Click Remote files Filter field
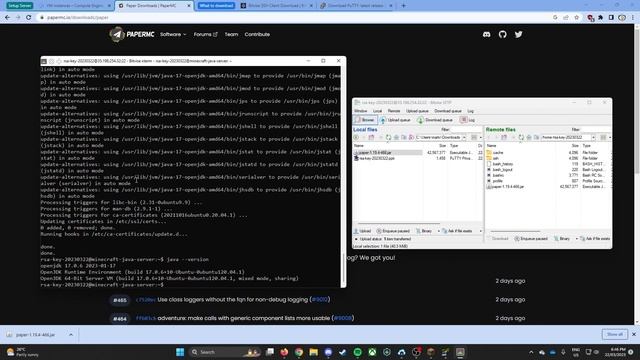The height and width of the screenshot is (360, 640). [x=596, y=129]
